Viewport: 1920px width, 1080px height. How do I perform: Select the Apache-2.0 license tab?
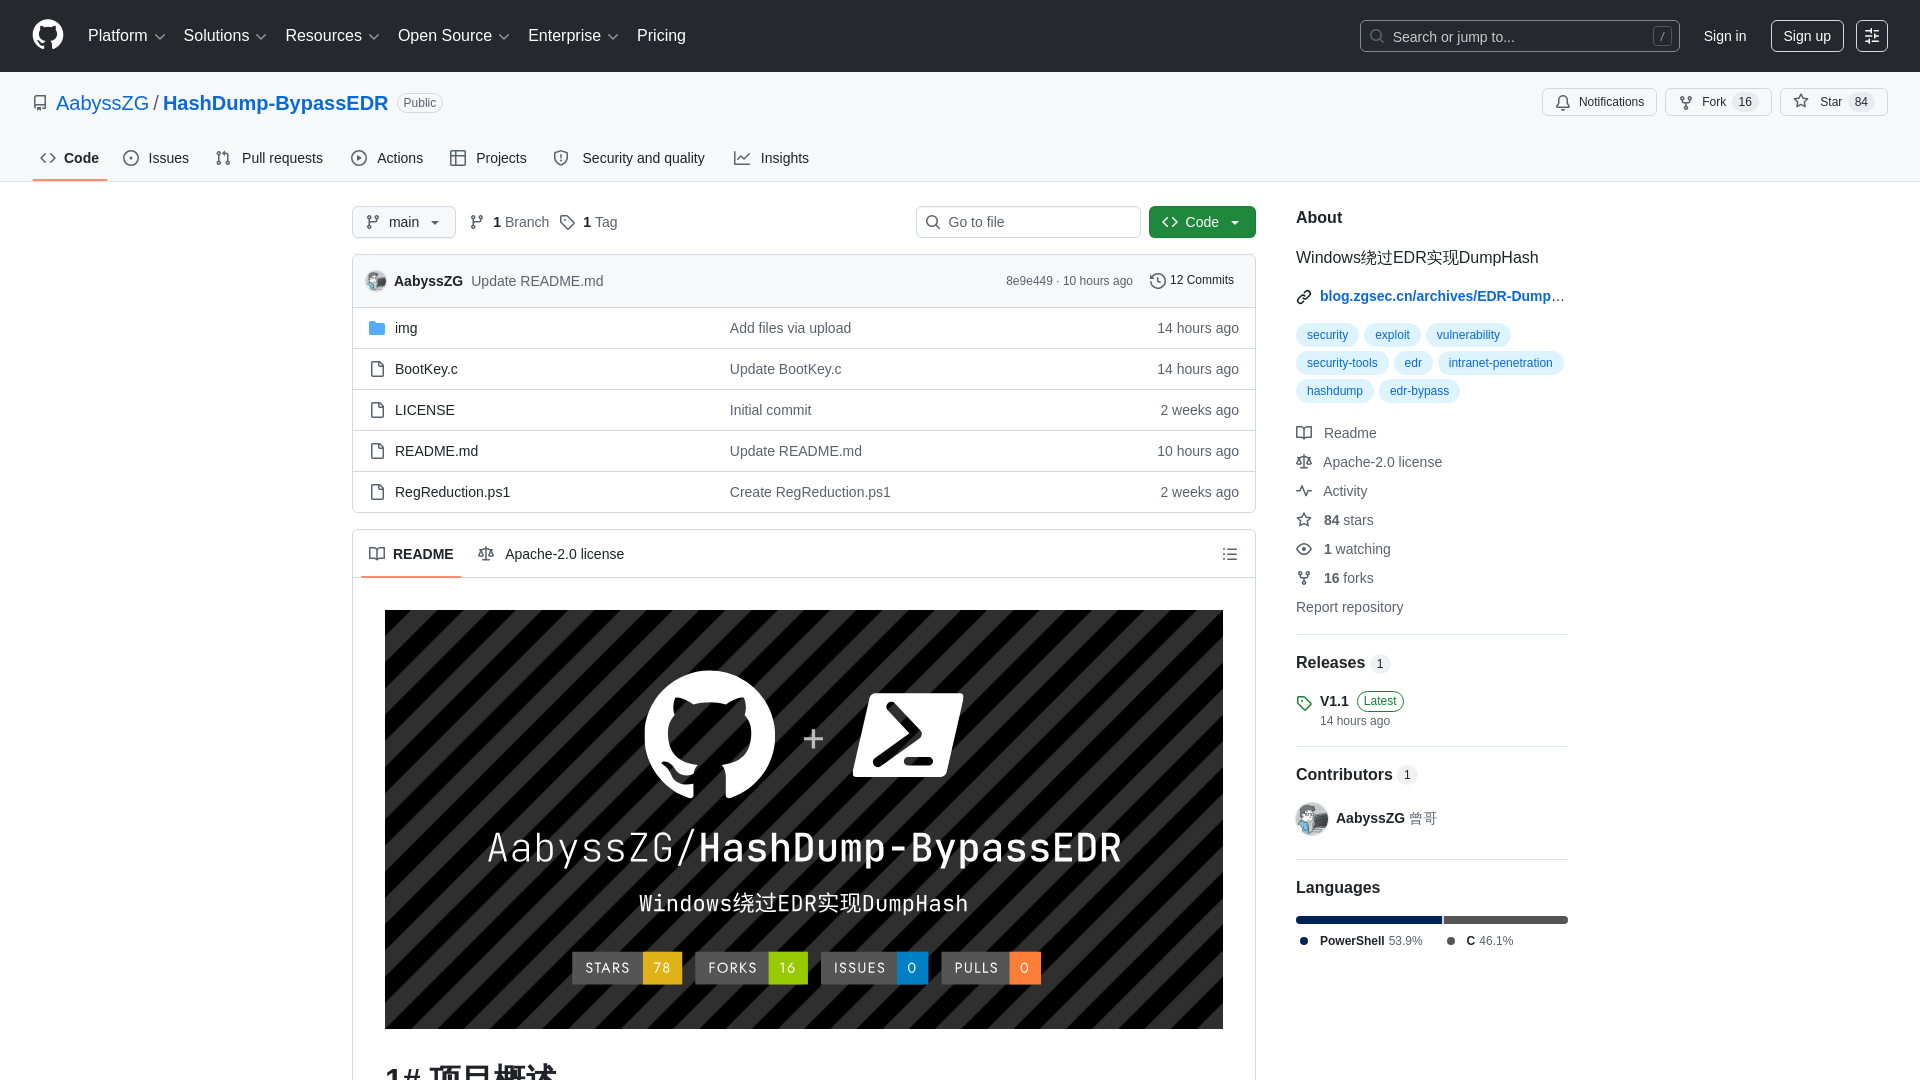(551, 554)
